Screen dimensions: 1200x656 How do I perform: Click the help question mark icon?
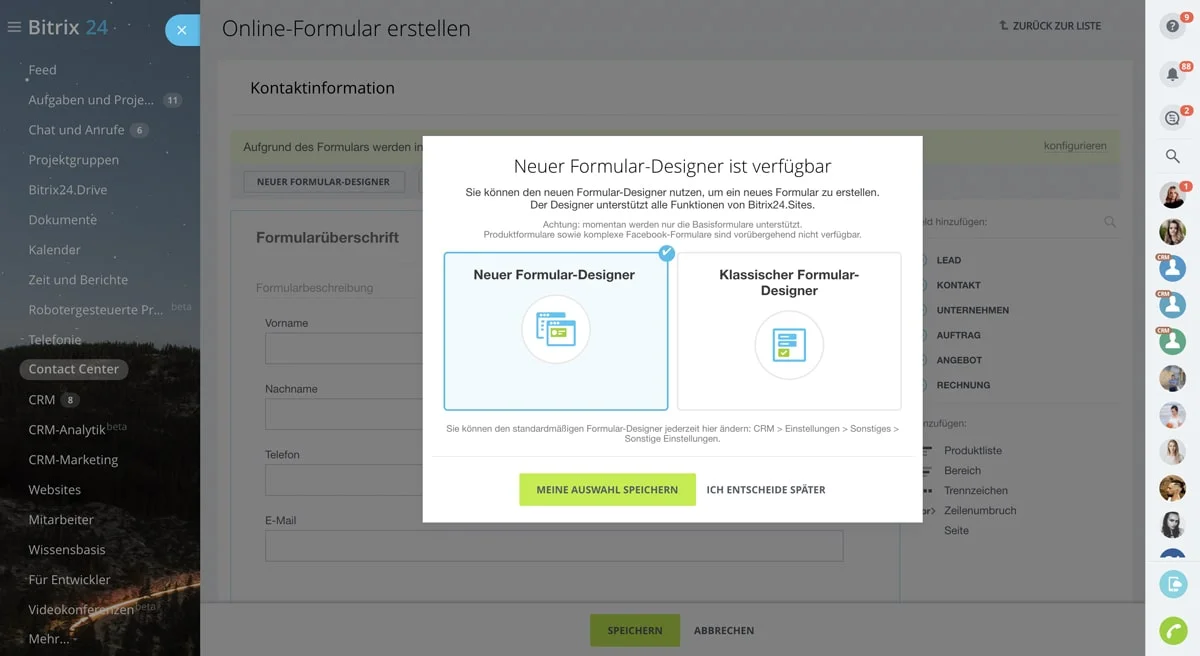pyautogui.click(x=1172, y=27)
